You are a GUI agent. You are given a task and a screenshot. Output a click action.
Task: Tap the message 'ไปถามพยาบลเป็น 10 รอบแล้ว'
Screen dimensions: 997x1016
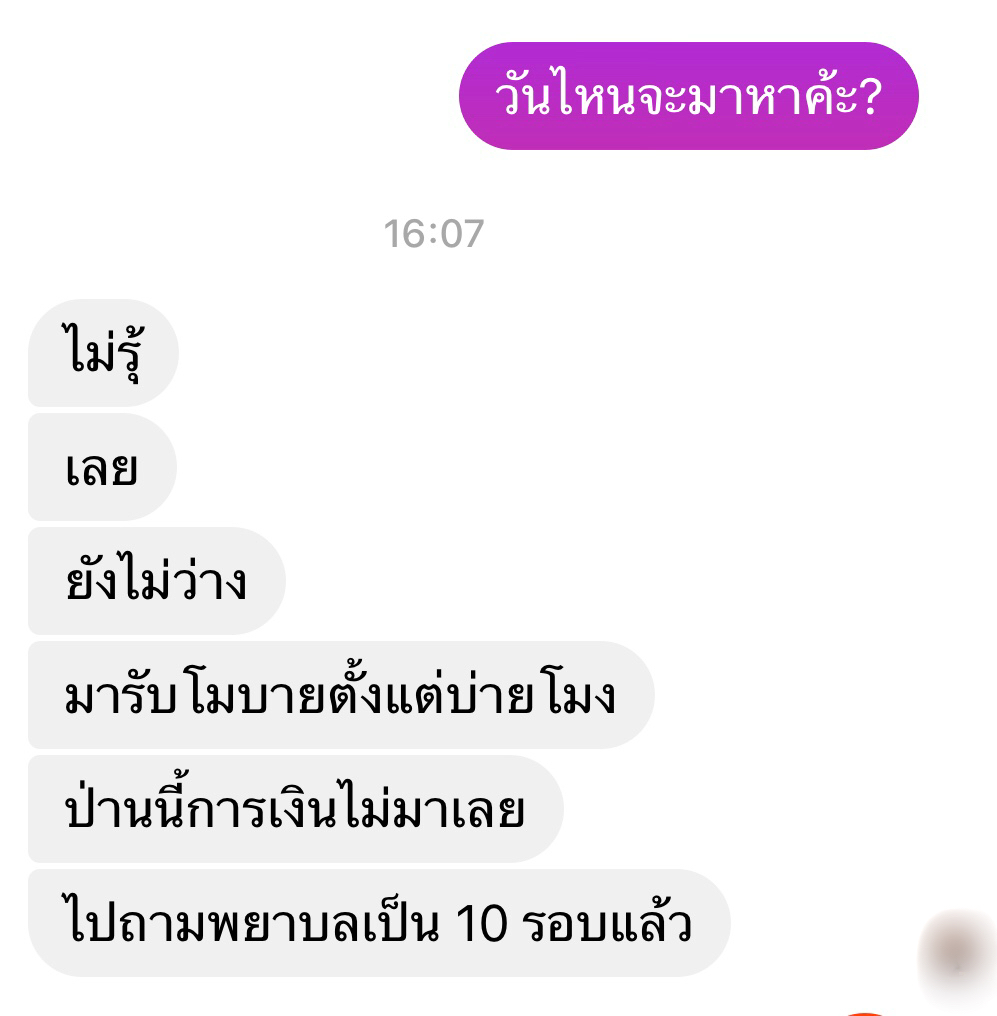[x=379, y=923]
